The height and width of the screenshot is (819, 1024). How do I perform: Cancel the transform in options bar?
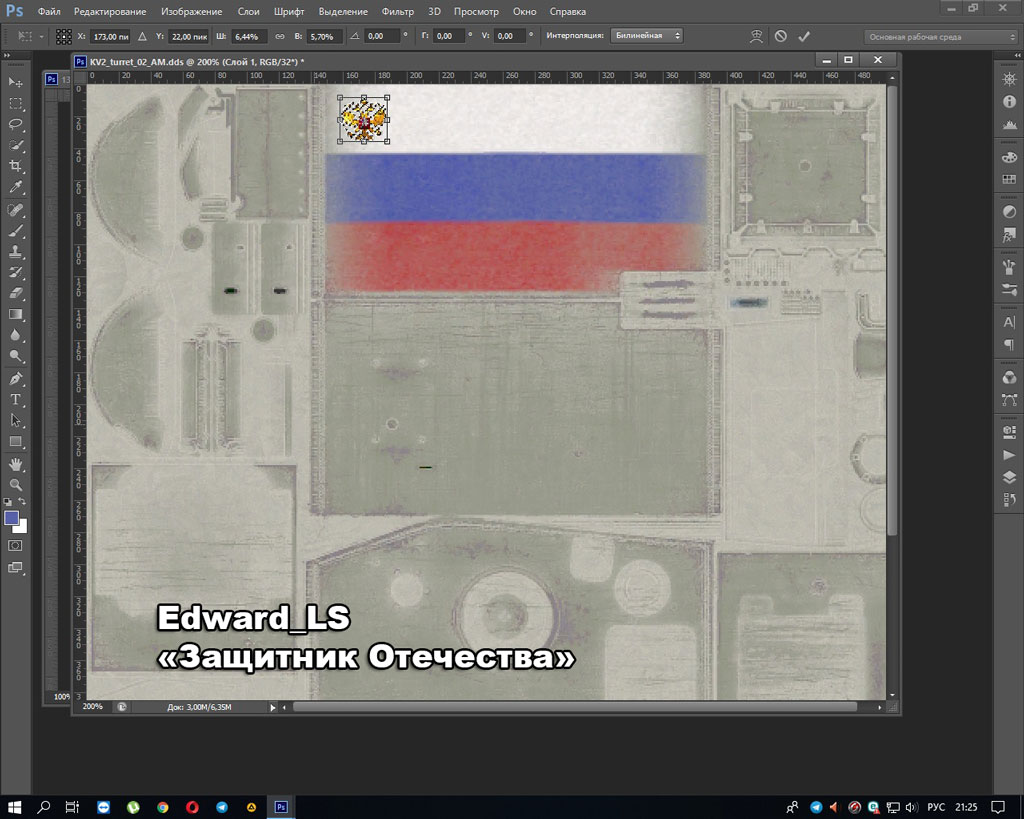point(781,36)
